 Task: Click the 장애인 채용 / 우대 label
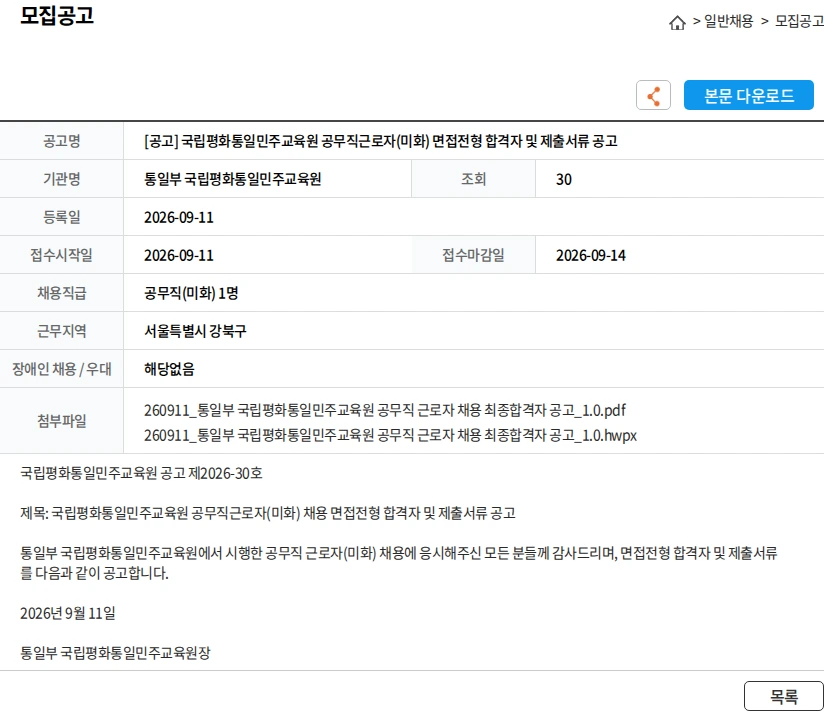(x=61, y=369)
